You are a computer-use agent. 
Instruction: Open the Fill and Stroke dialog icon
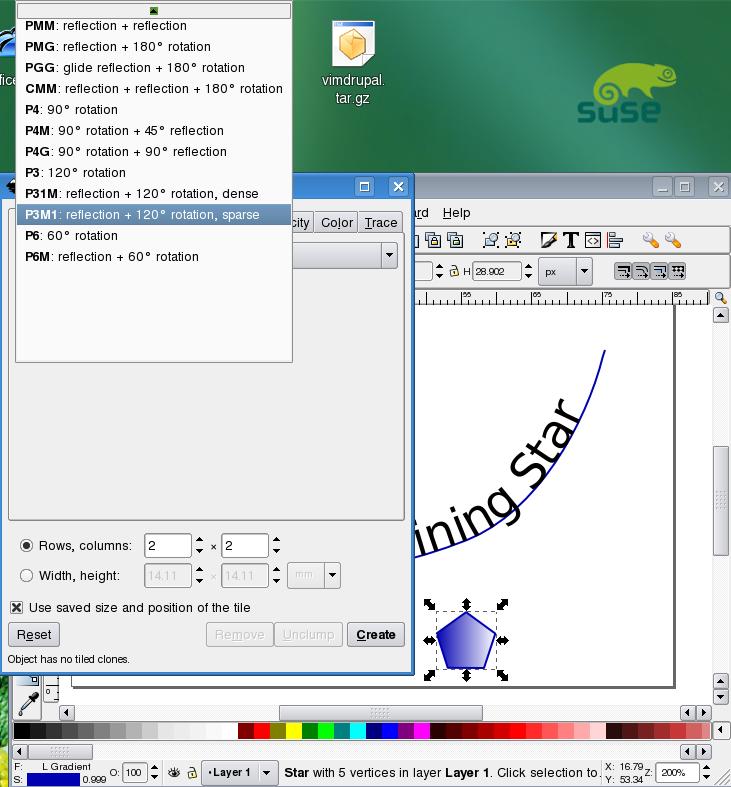[548, 240]
